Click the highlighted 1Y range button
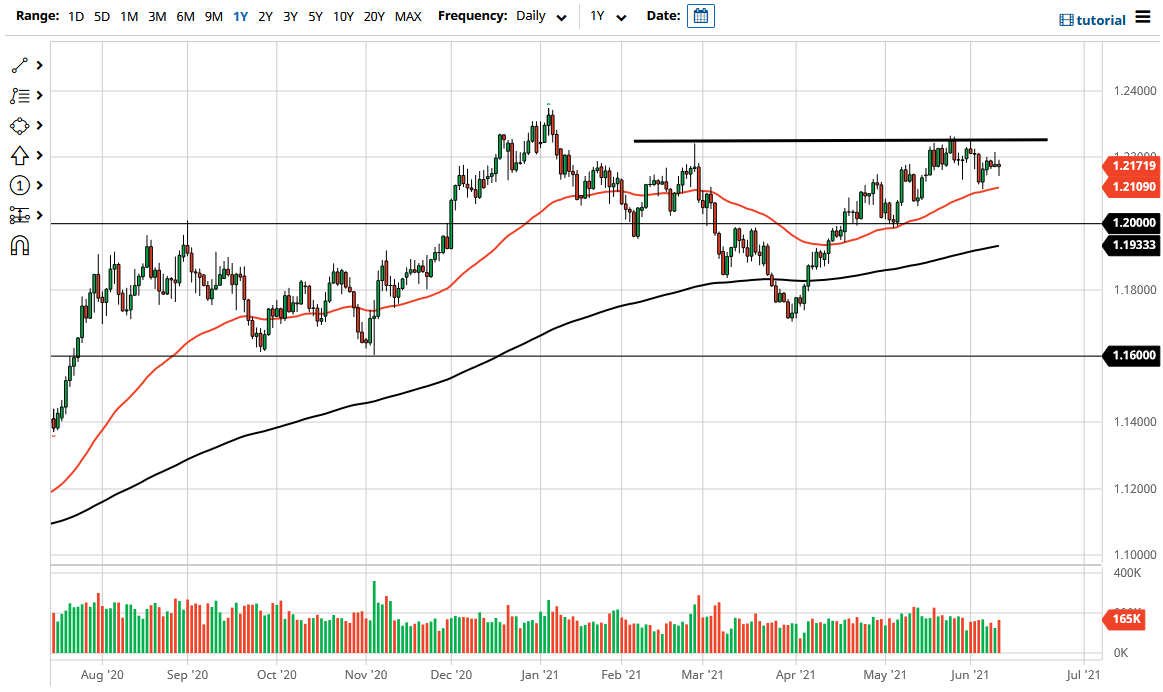Viewport: 1163px width, 692px height. coord(239,16)
